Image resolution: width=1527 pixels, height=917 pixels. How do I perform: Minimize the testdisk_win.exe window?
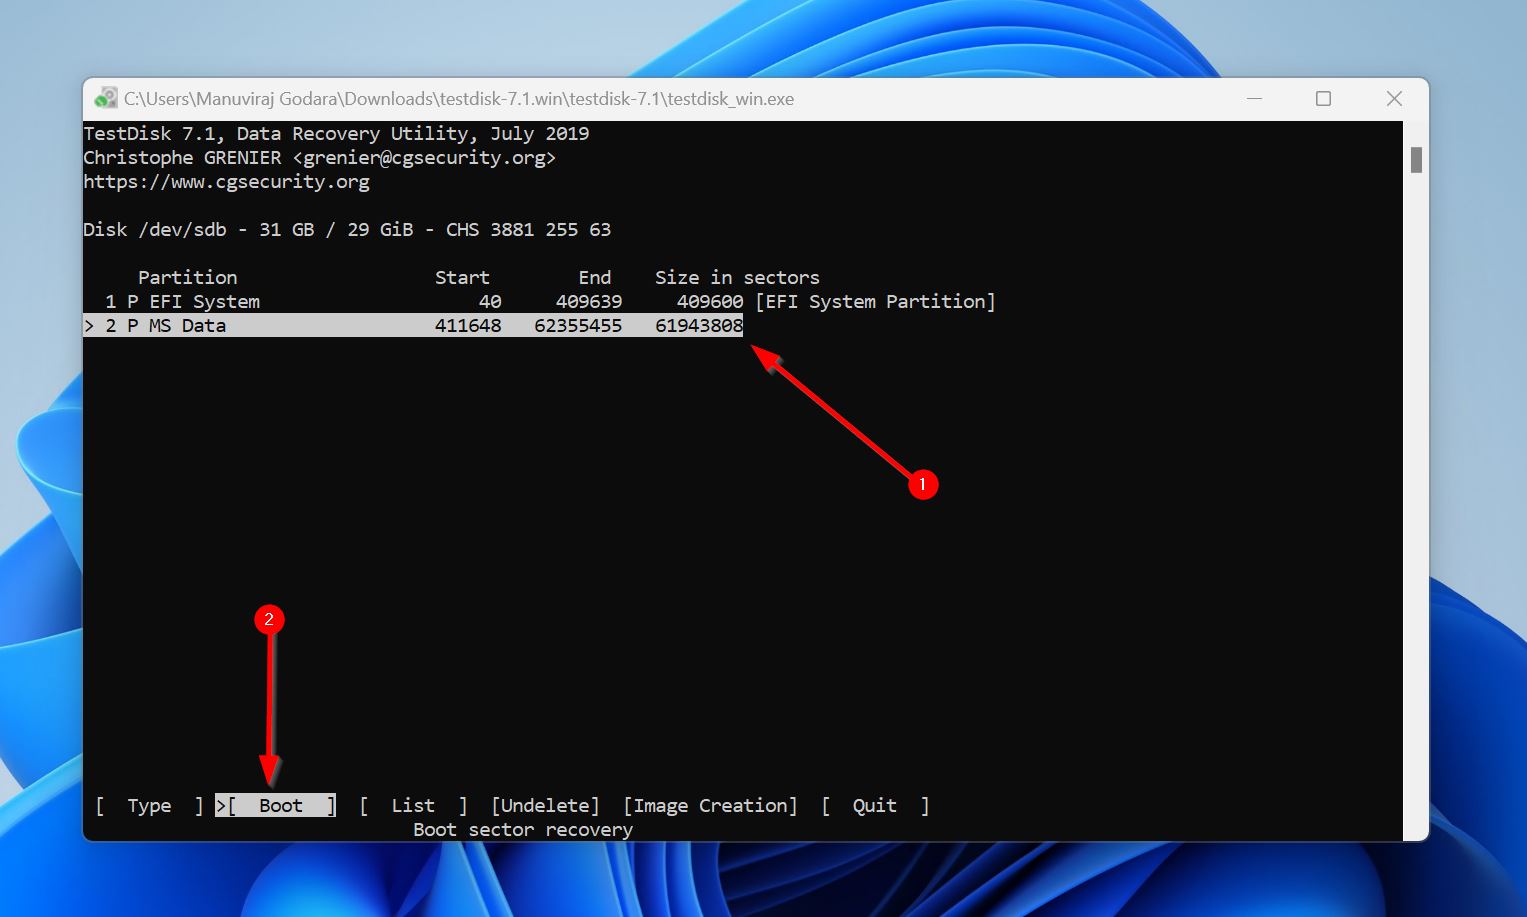coord(1255,98)
